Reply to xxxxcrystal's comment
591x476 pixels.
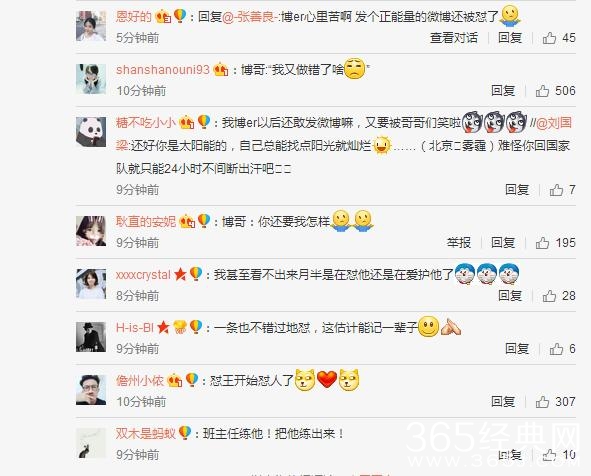point(510,296)
